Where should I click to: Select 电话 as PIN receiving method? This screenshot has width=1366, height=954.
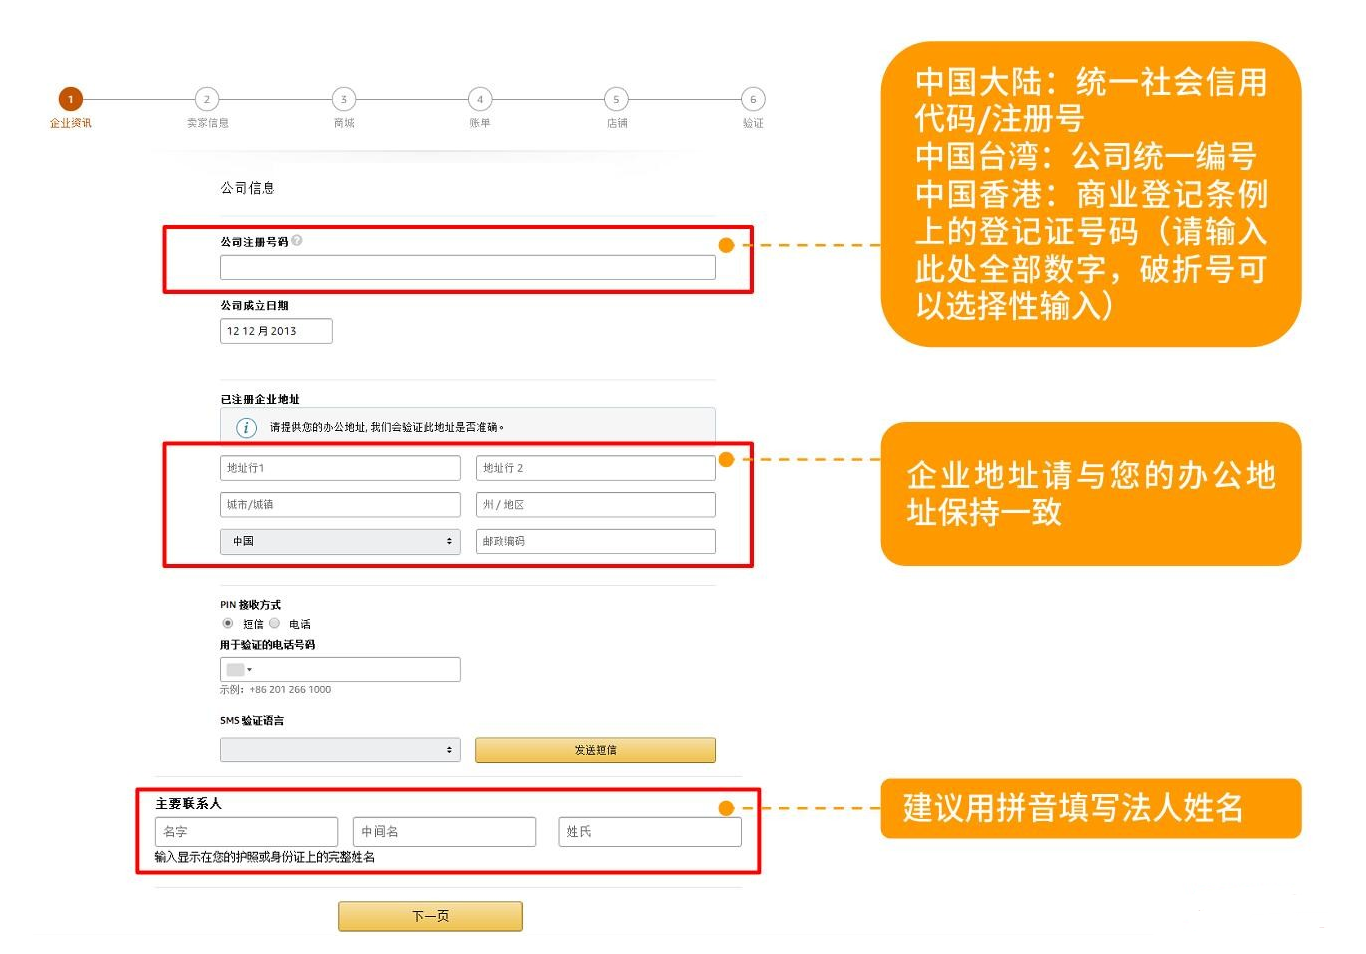pyautogui.click(x=275, y=623)
